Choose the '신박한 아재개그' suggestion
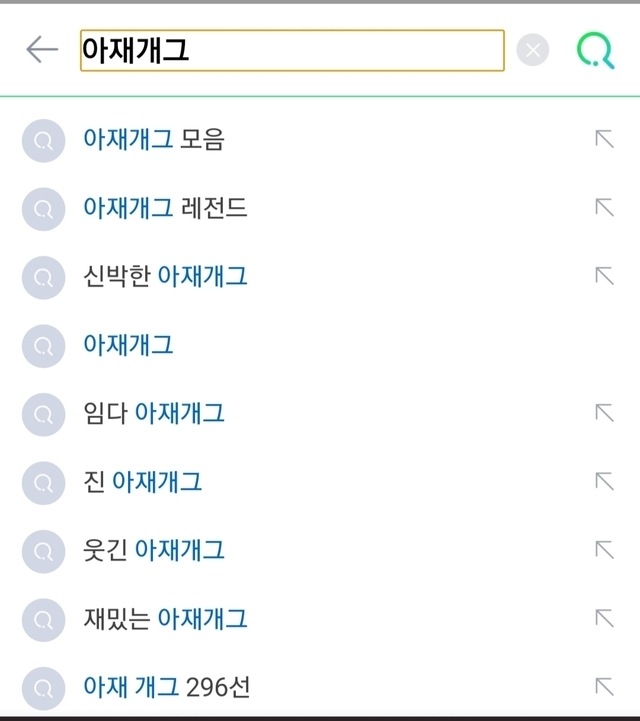Image resolution: width=640 pixels, height=721 pixels. tap(166, 276)
